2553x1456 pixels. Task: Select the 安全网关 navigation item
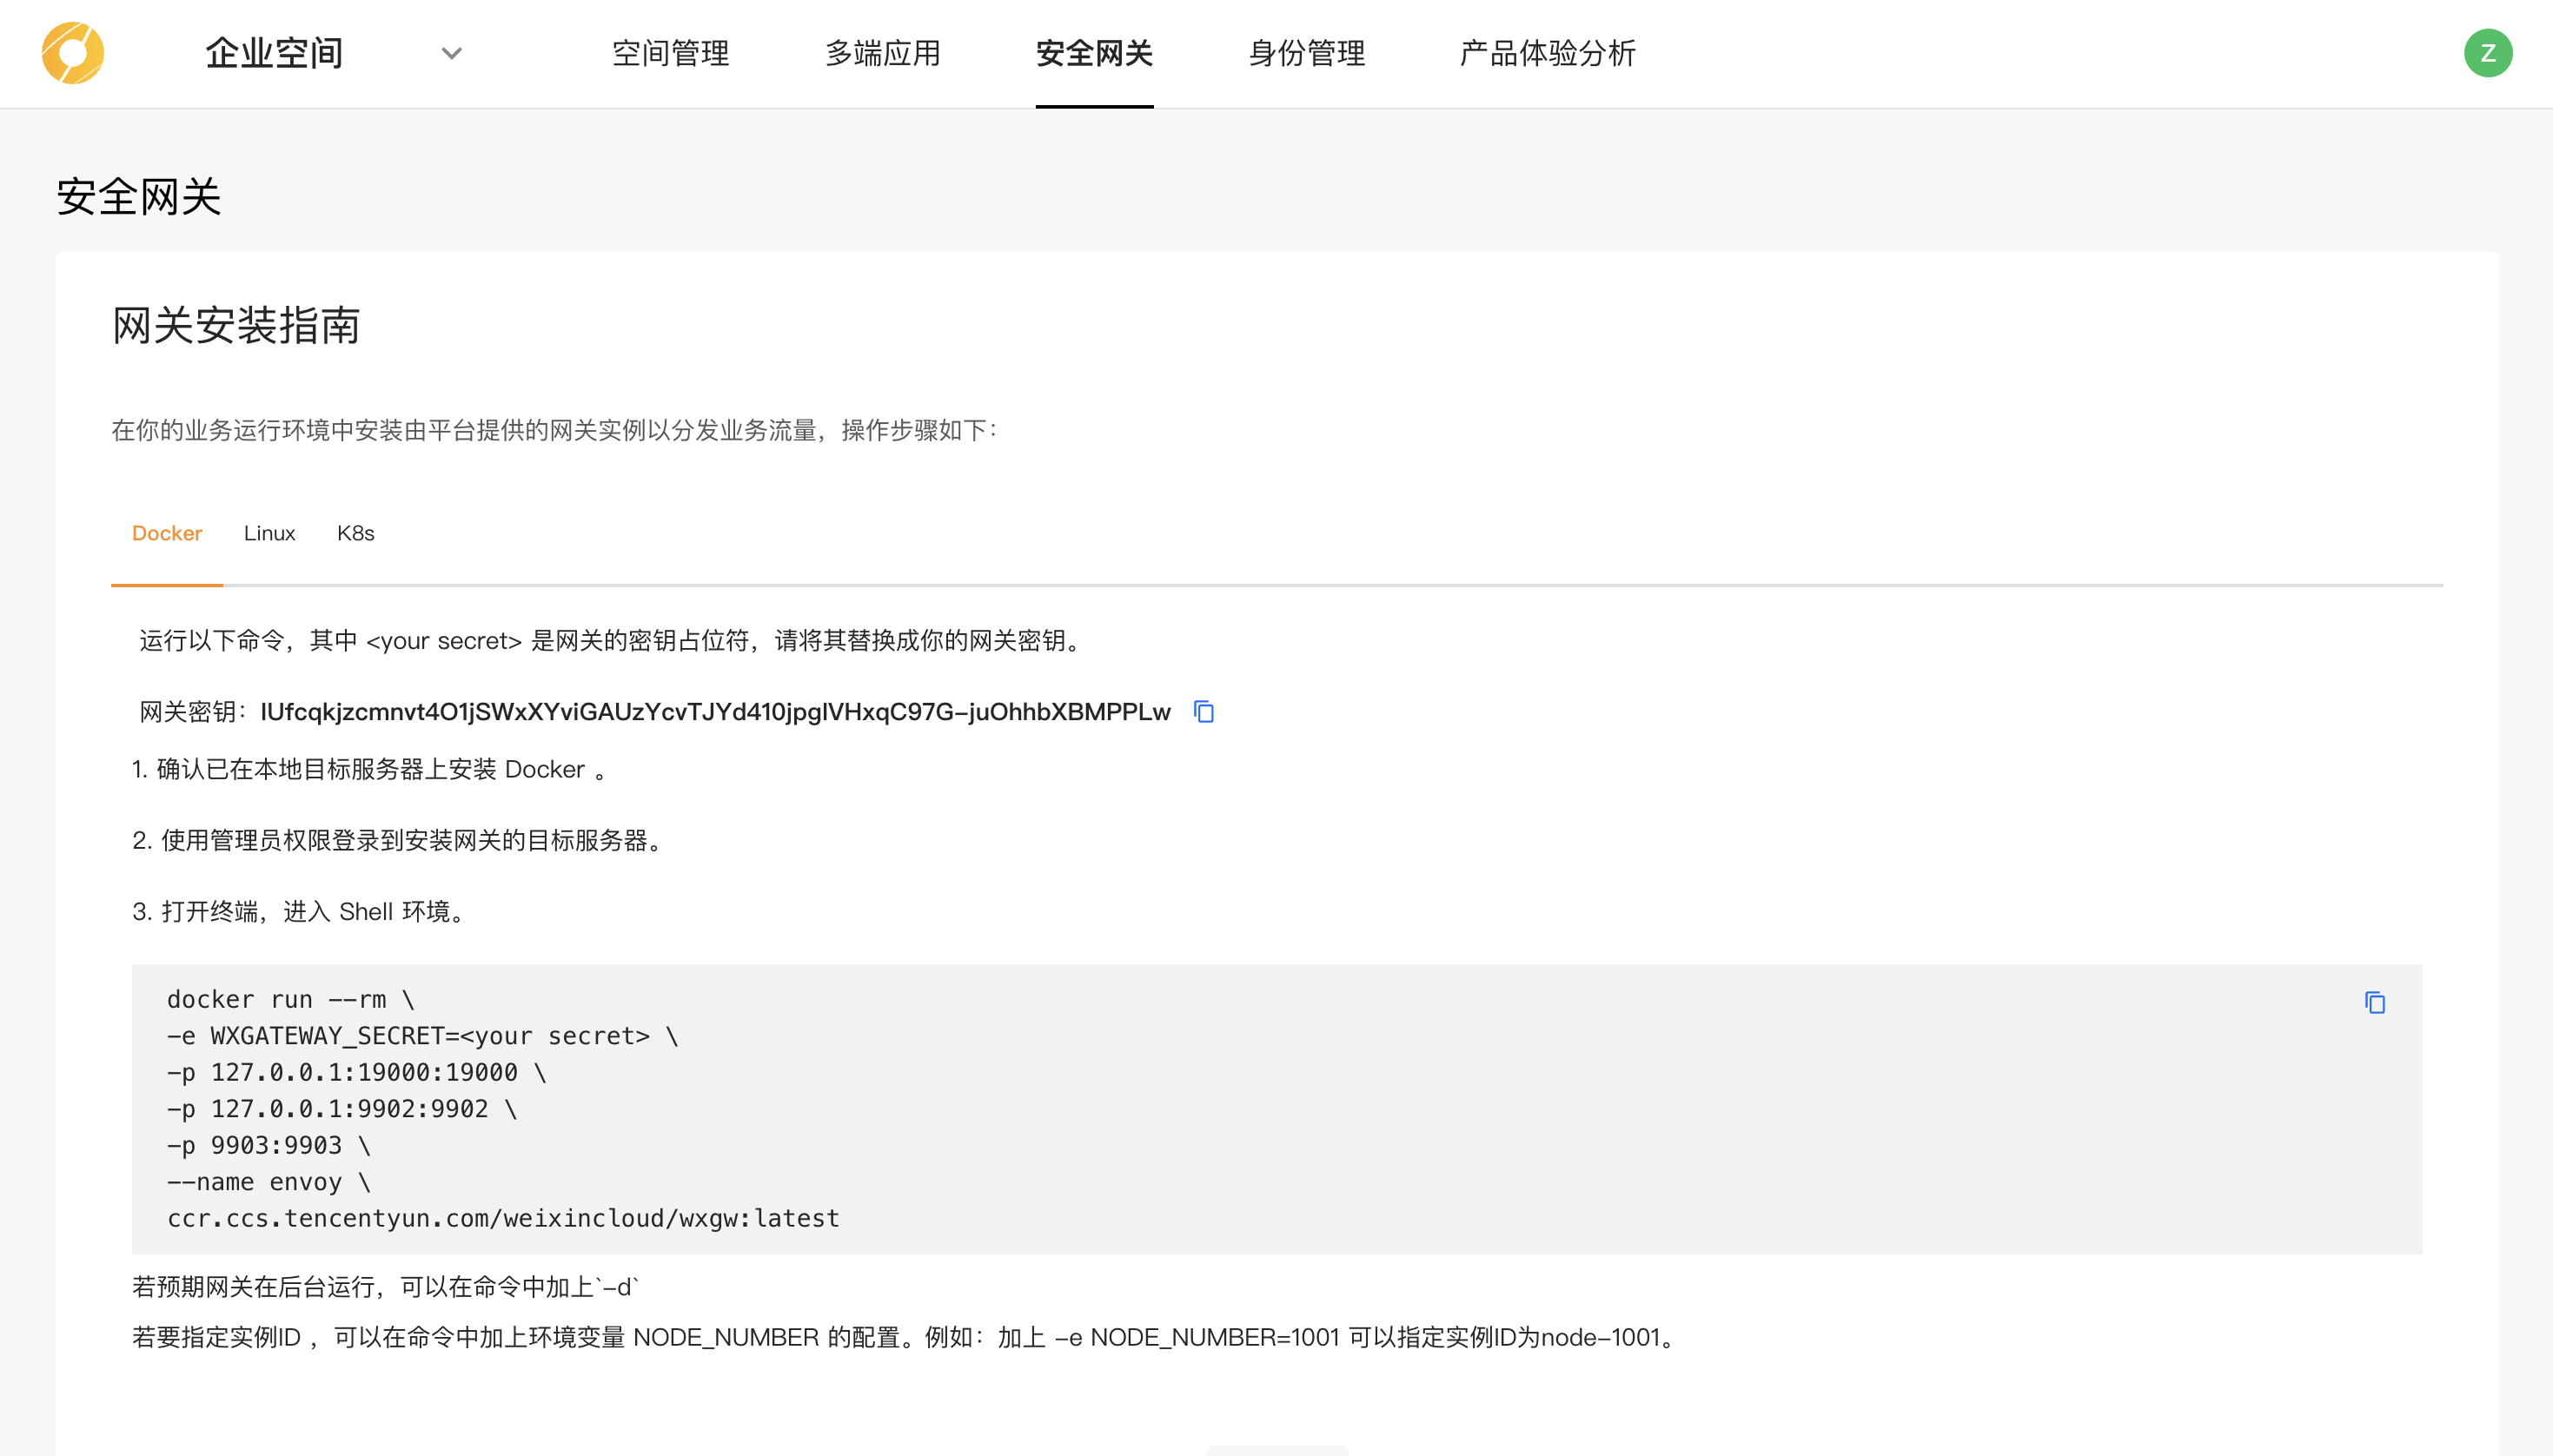1094,53
